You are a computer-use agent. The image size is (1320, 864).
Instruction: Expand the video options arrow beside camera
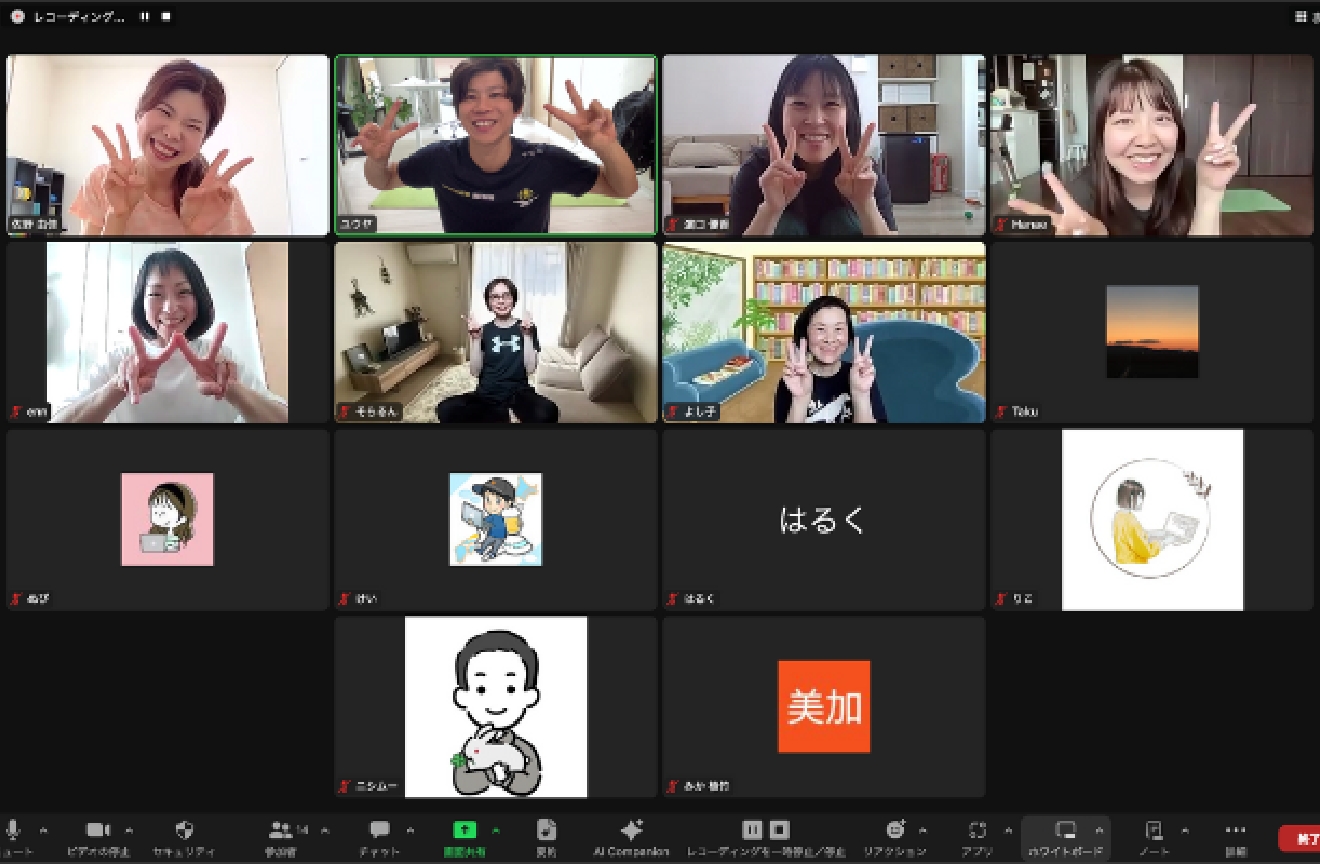tap(128, 830)
